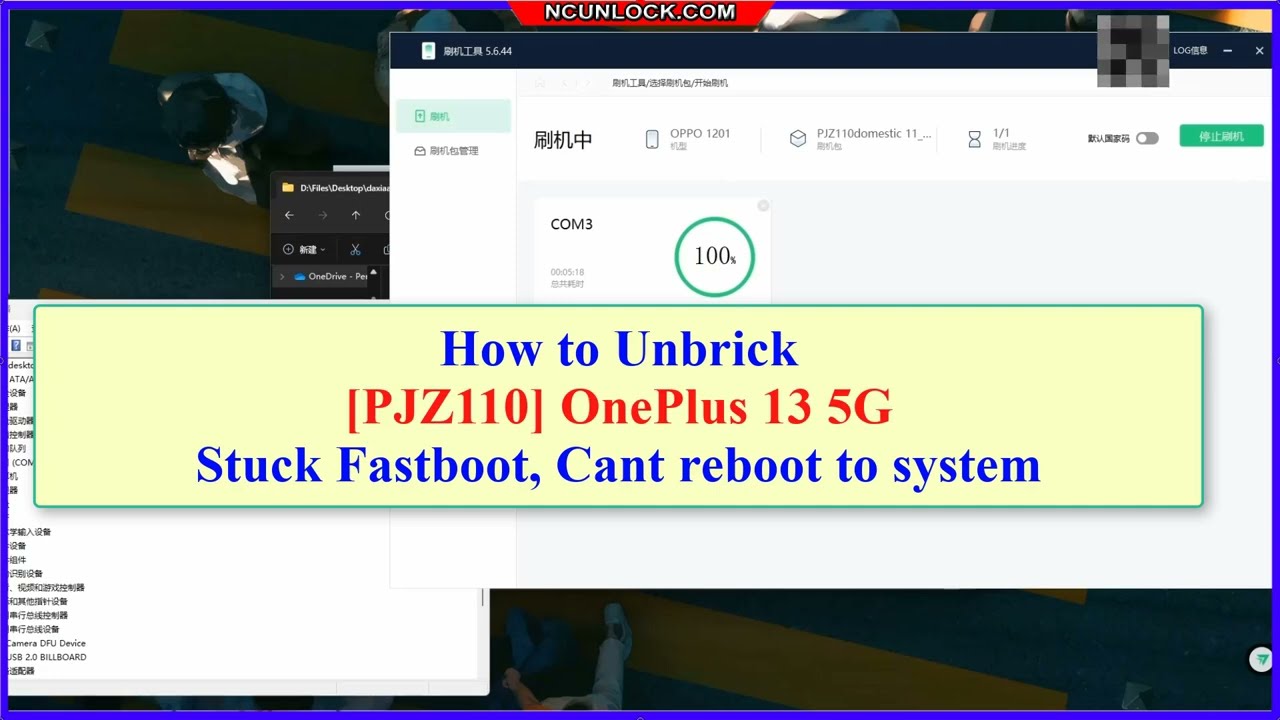The width and height of the screenshot is (1280, 720).
Task: Click the green 停止刷机 button
Action: click(1221, 136)
